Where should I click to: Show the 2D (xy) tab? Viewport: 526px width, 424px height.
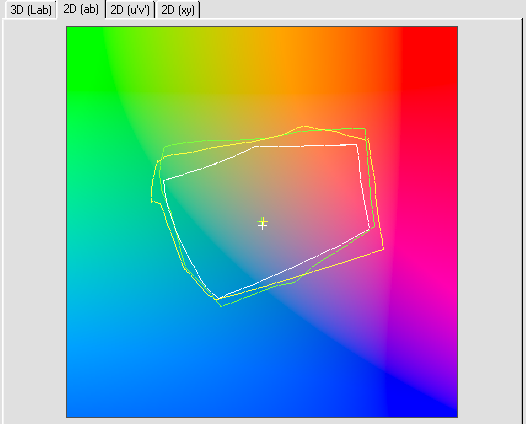pyautogui.click(x=178, y=10)
